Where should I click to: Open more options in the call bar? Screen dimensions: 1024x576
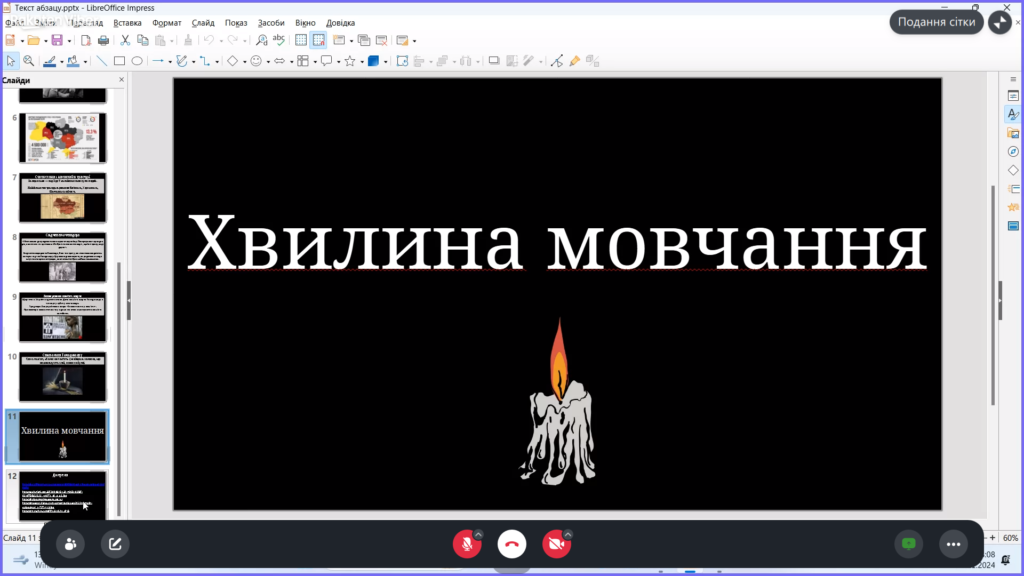[953, 544]
